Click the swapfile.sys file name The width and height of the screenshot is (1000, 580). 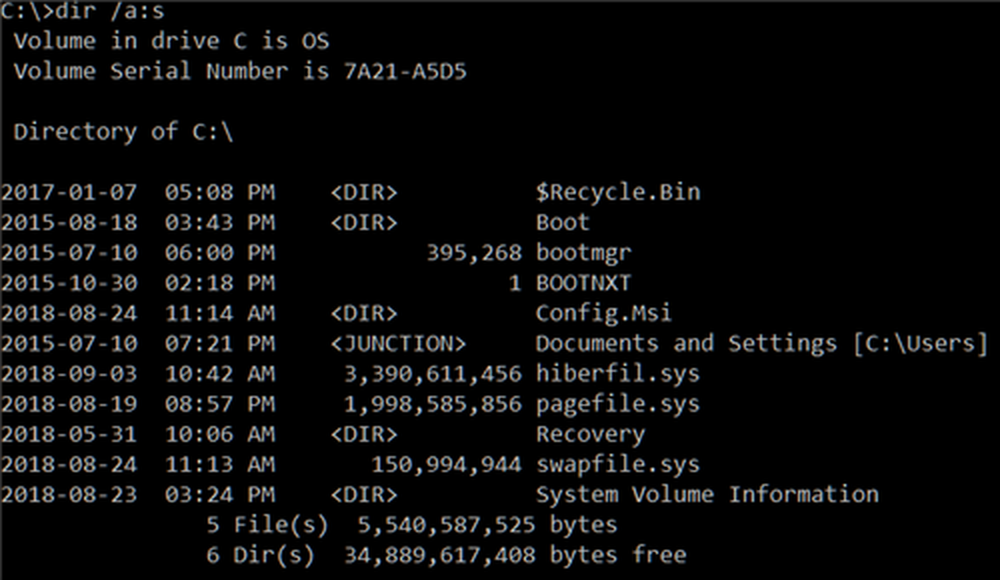(617, 465)
